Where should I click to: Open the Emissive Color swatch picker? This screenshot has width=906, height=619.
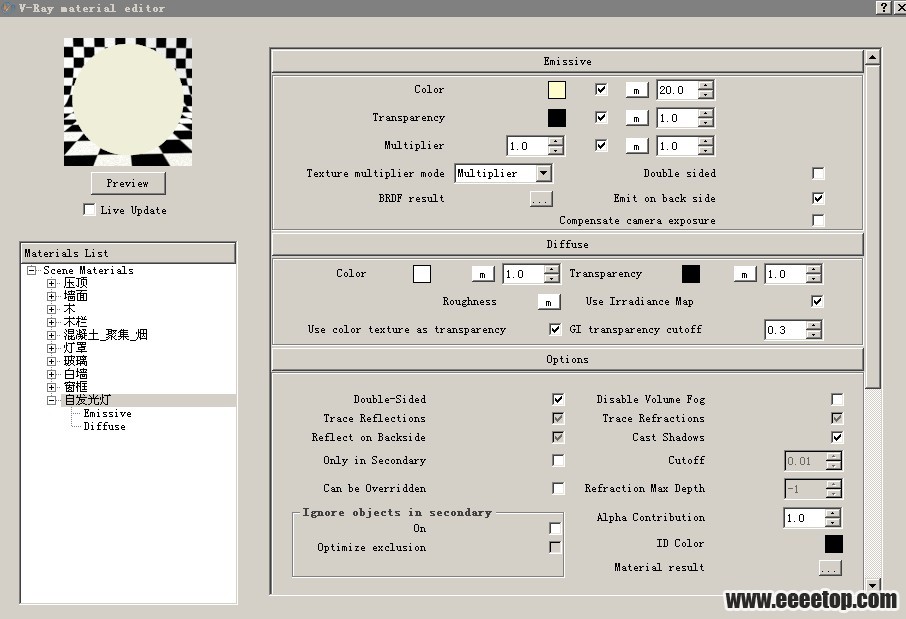click(x=556, y=90)
